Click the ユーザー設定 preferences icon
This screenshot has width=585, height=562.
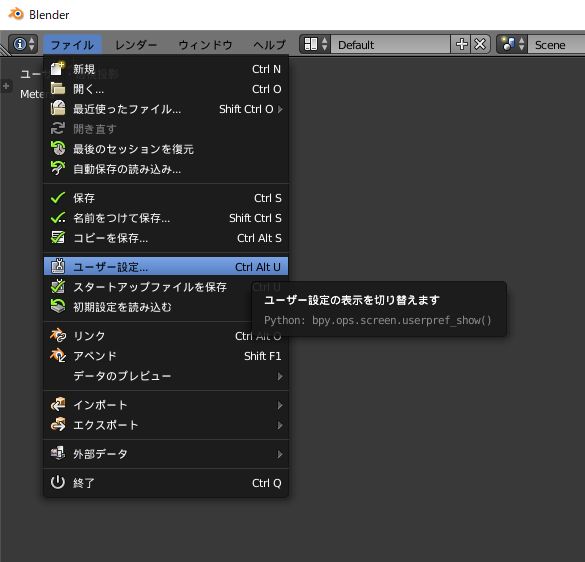58,266
